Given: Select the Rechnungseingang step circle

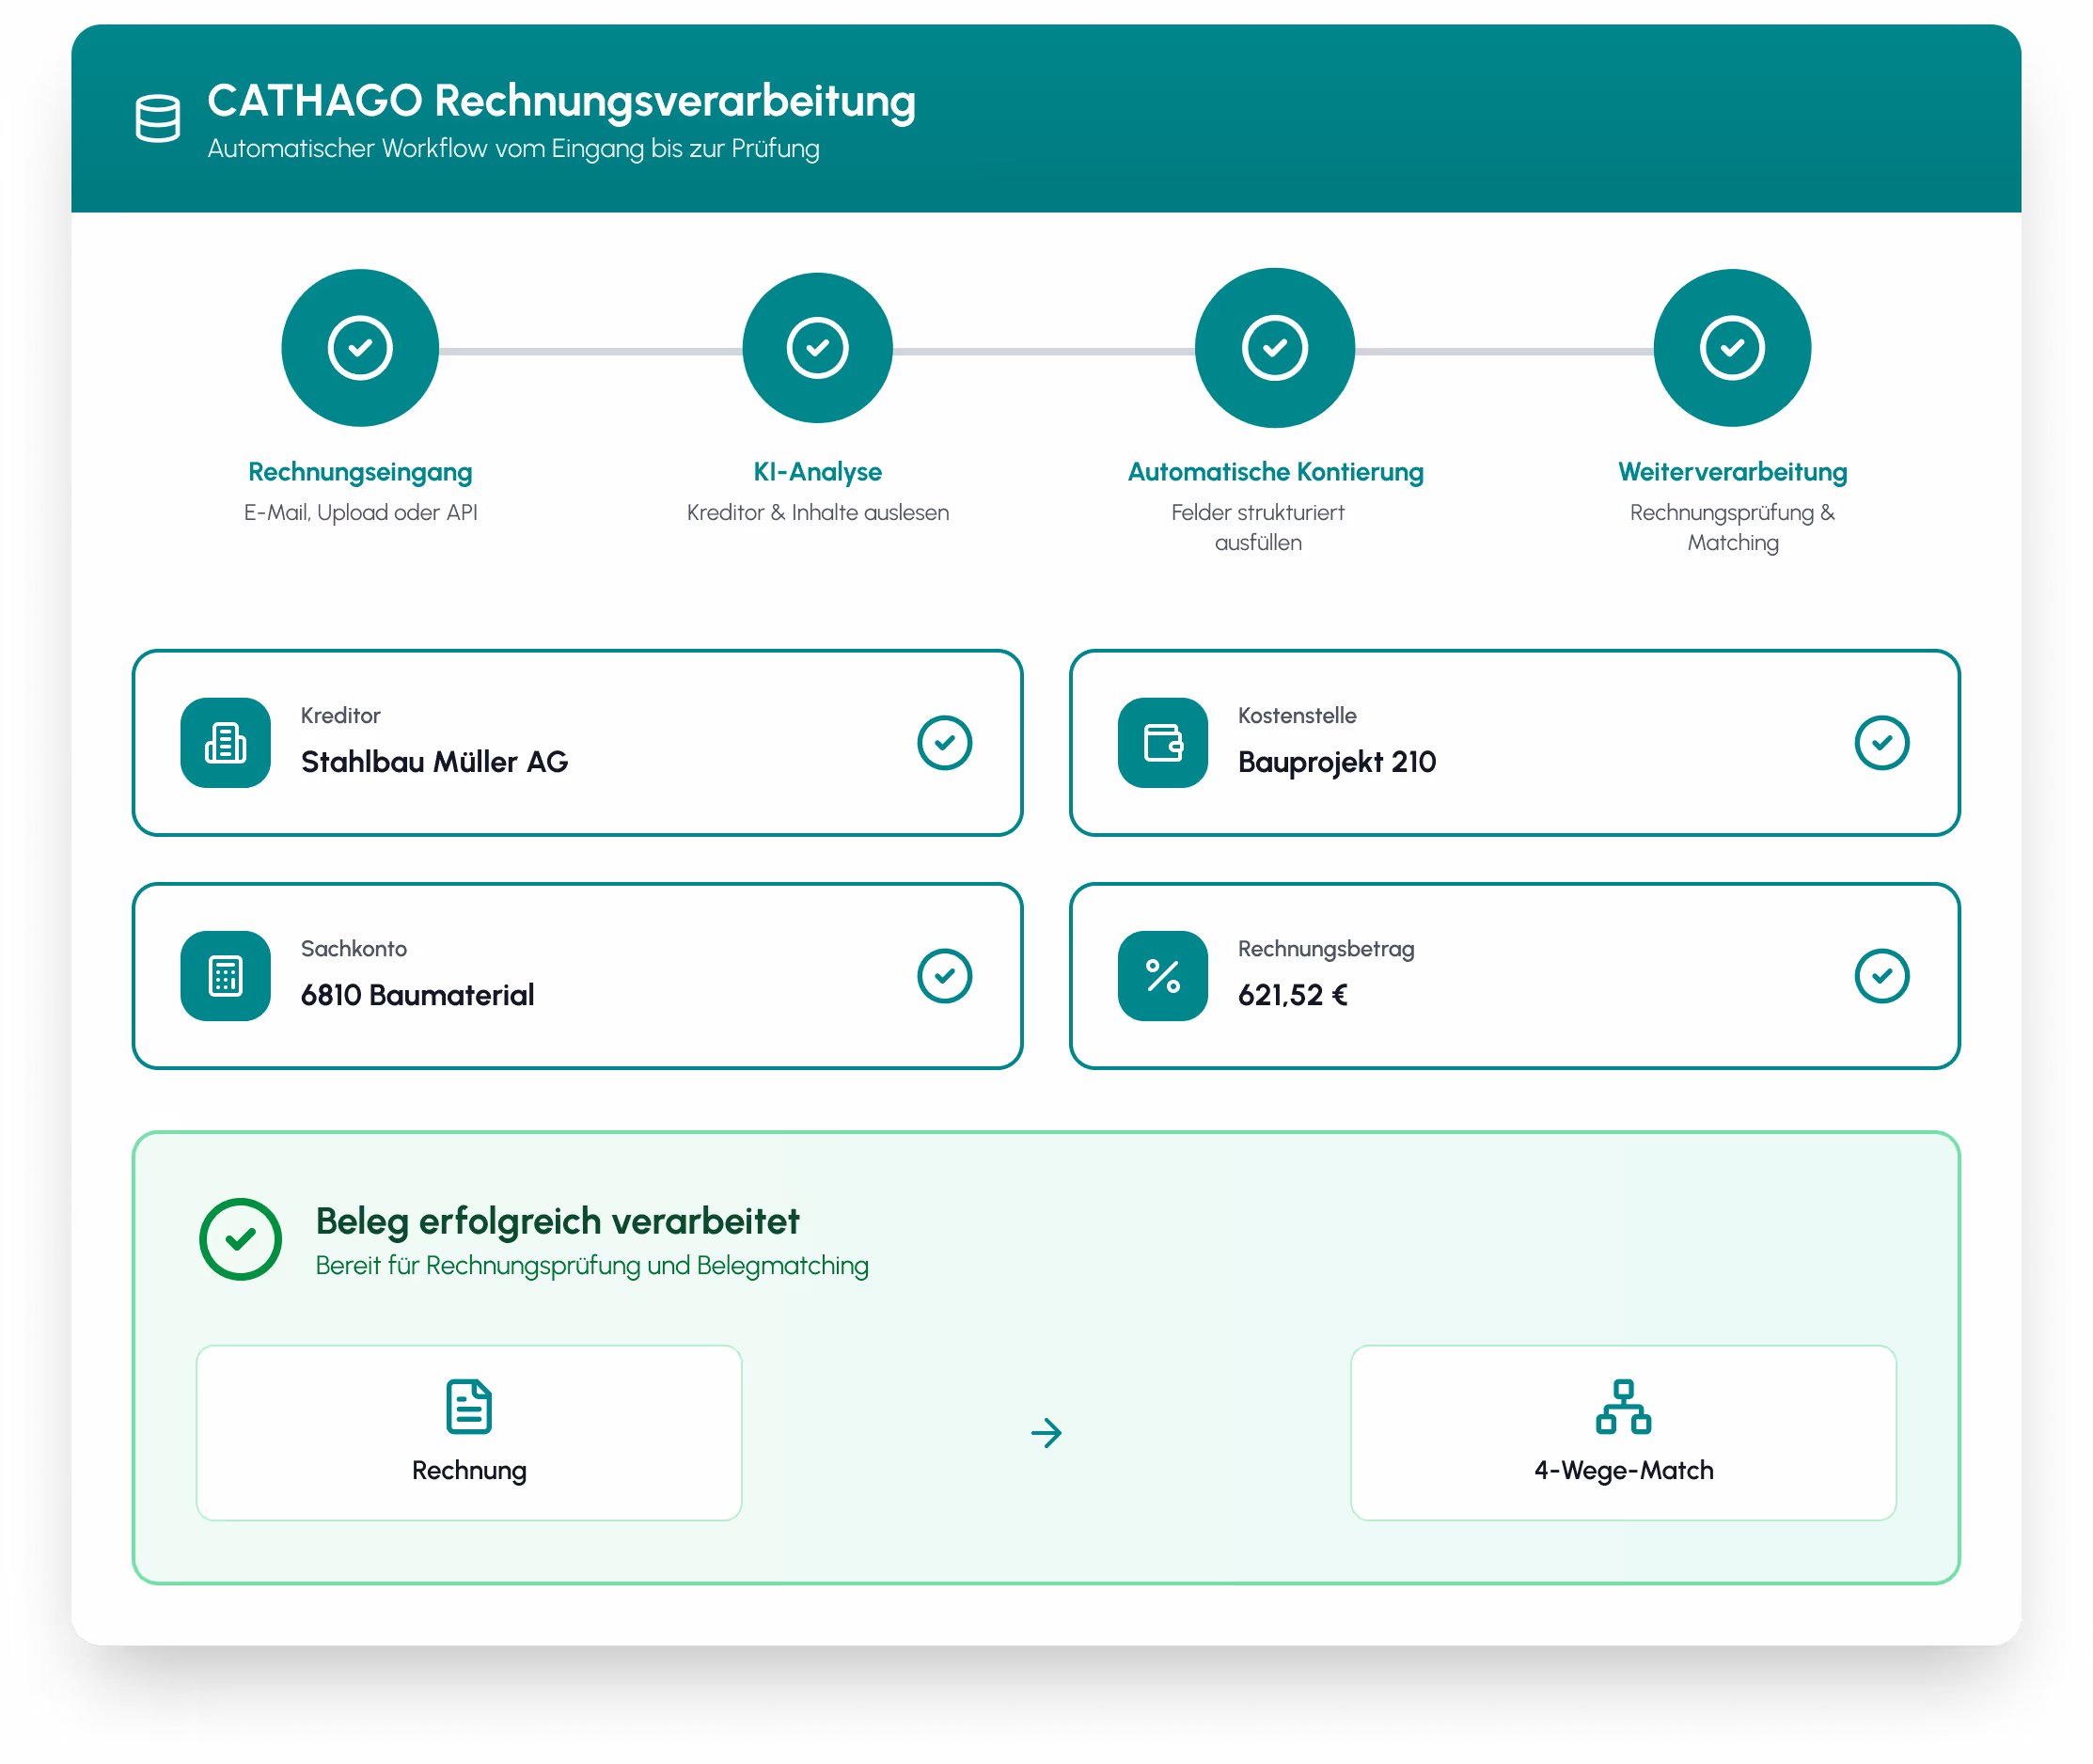Looking at the screenshot, I should (x=360, y=348).
